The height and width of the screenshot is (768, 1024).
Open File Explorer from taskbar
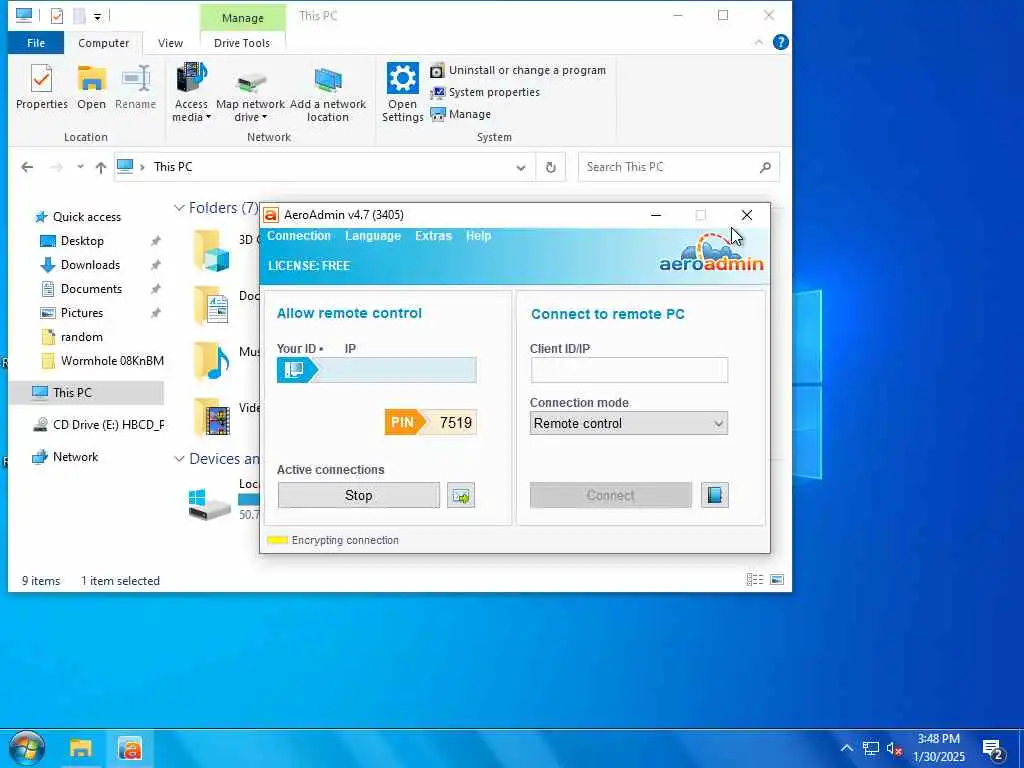(81, 748)
